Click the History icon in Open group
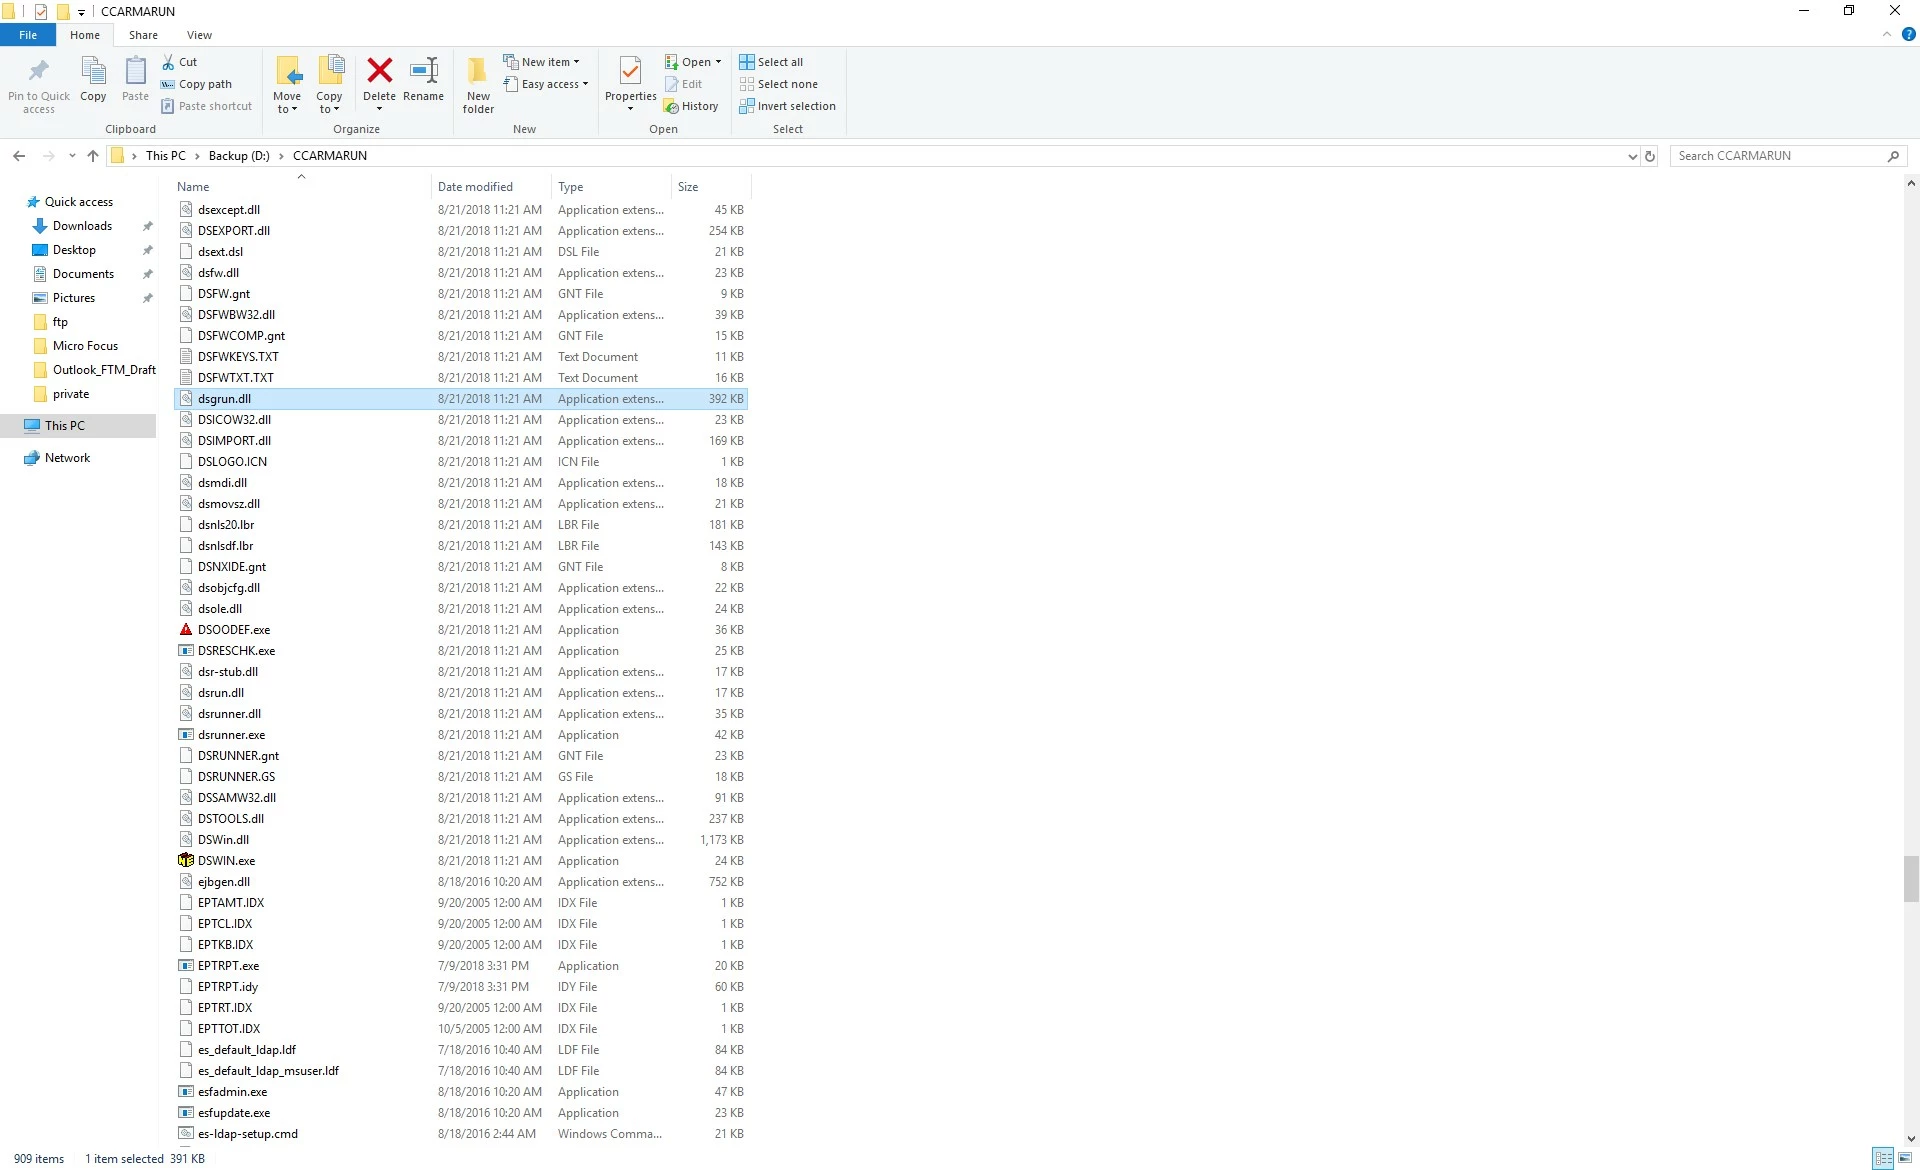Image resolution: width=1920 pixels, height=1170 pixels. click(x=691, y=106)
